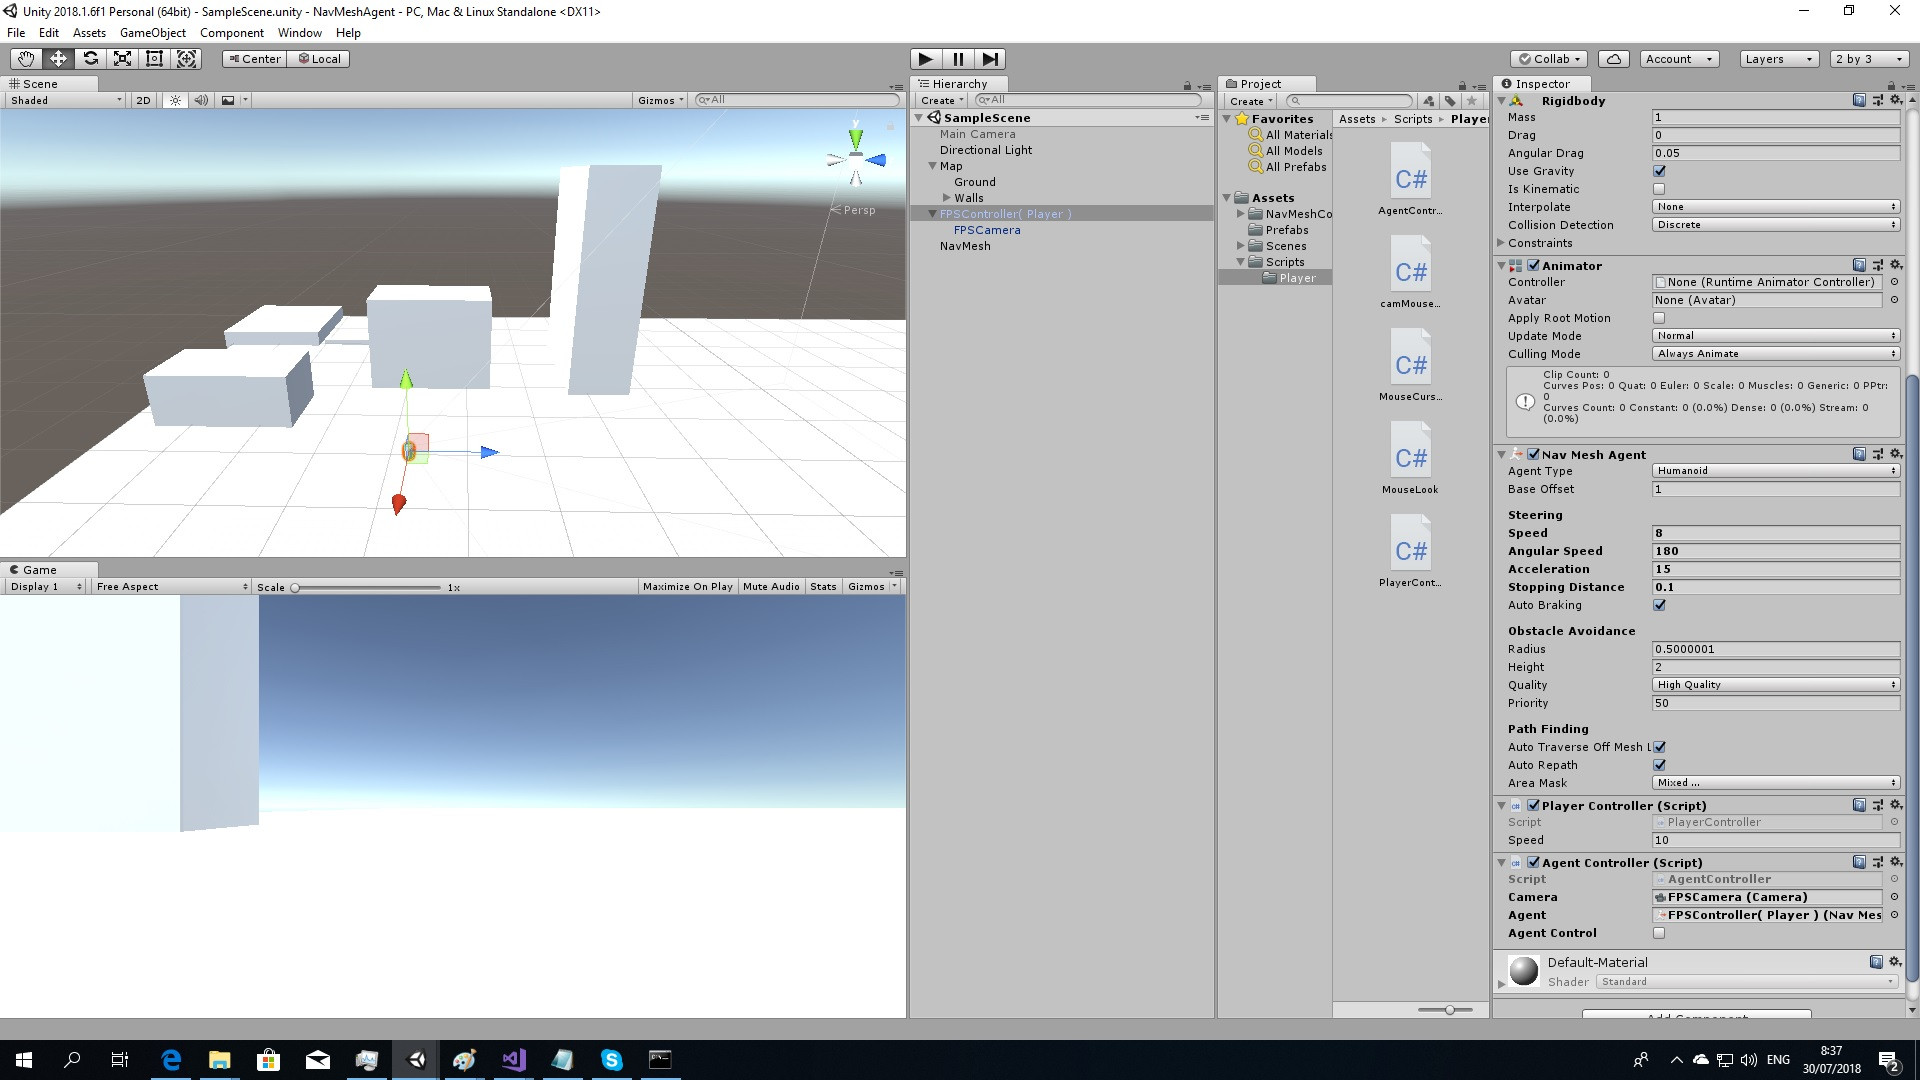
Task: Open Collision Detection dropdown
Action: pos(1776,225)
